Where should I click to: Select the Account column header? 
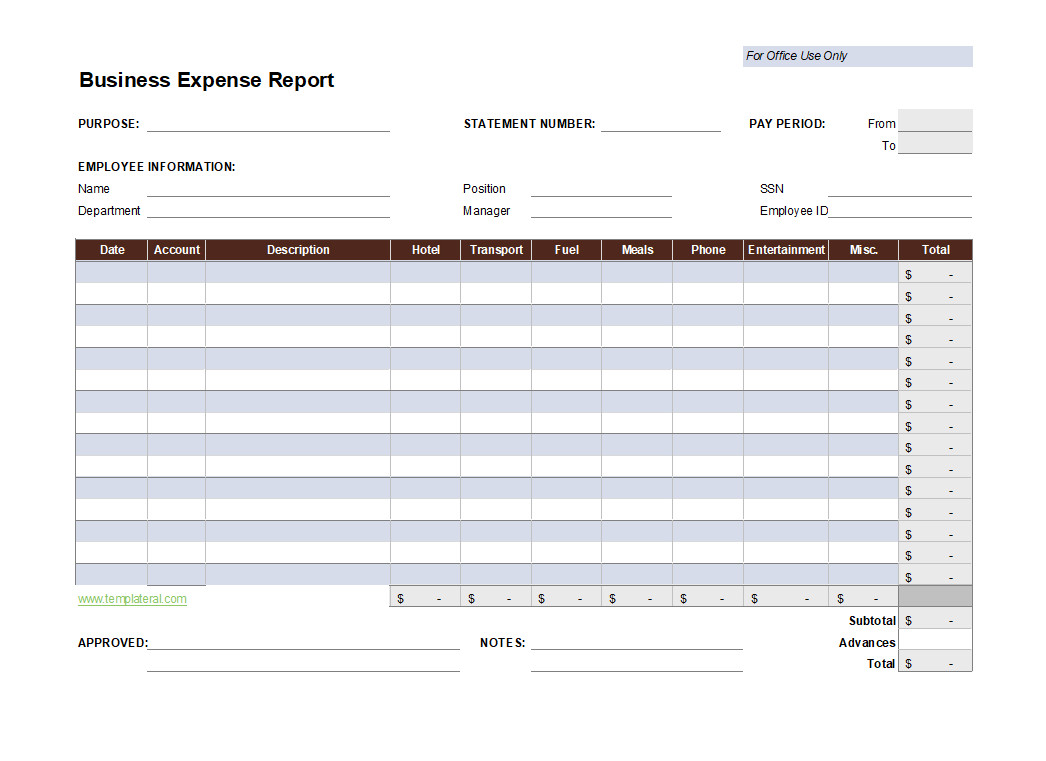[177, 250]
